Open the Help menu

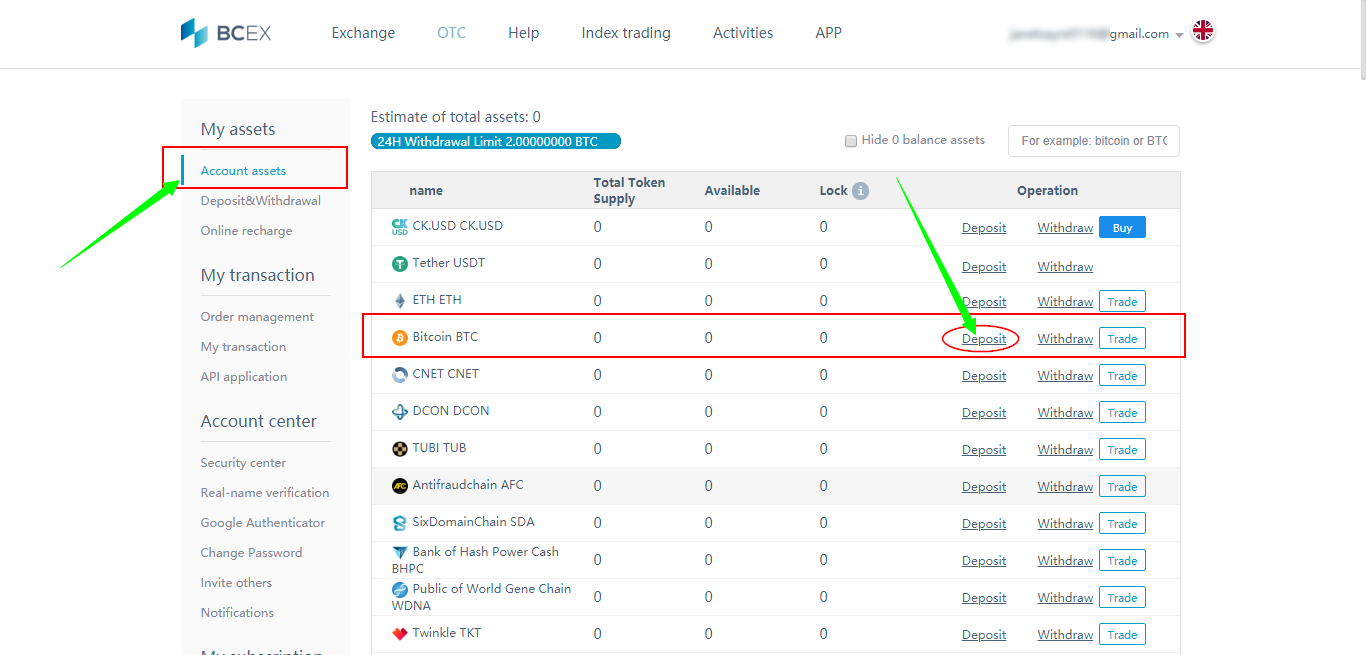pos(523,33)
